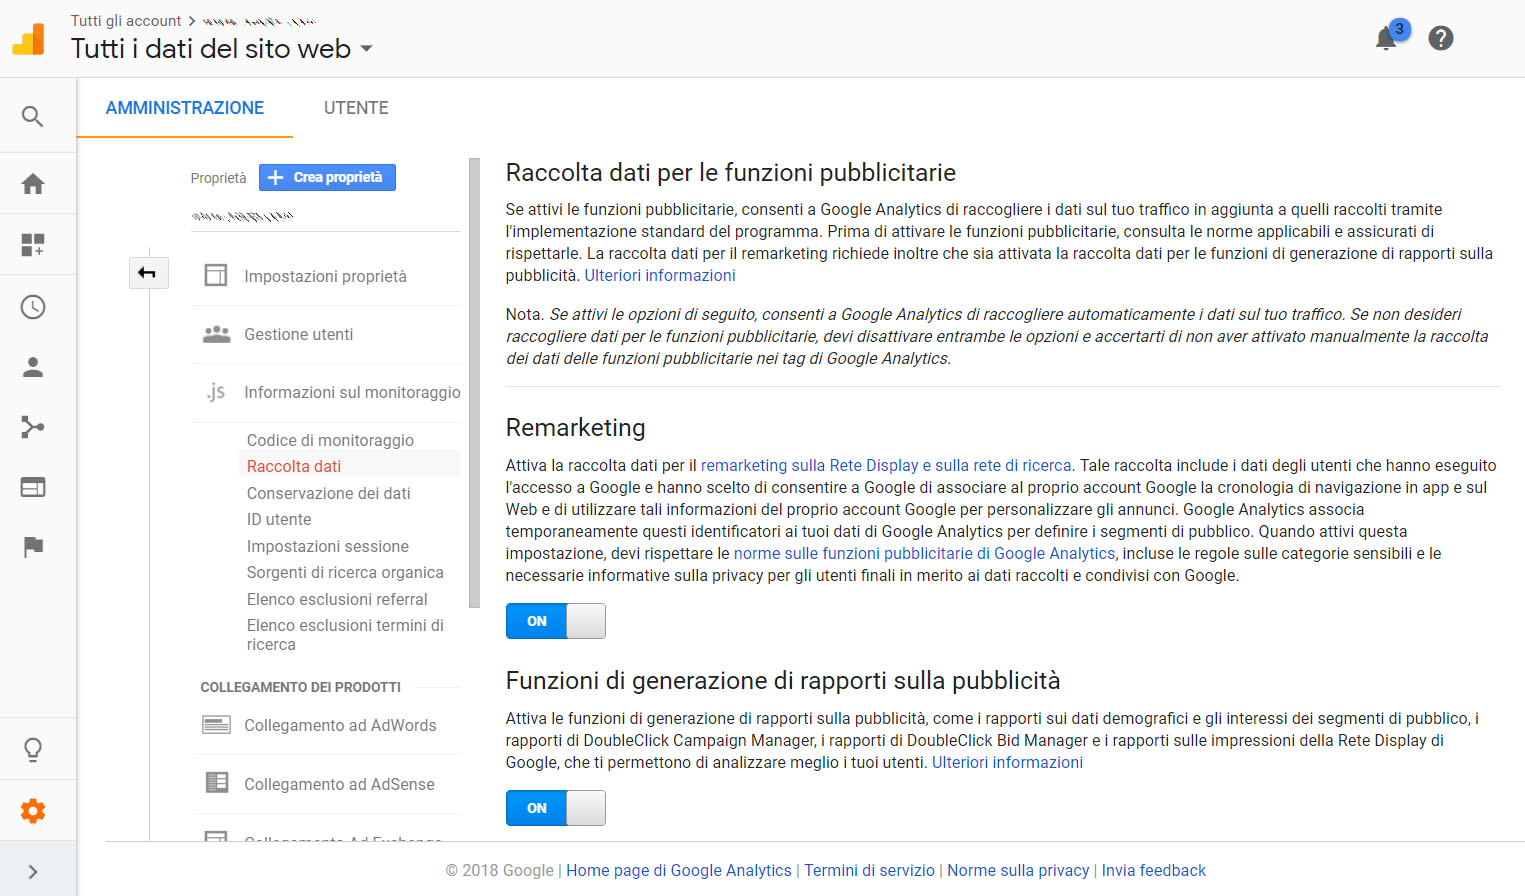Screen dimensions: 1525x896
Task: Open Audience reports person icon
Action: pos(33,367)
